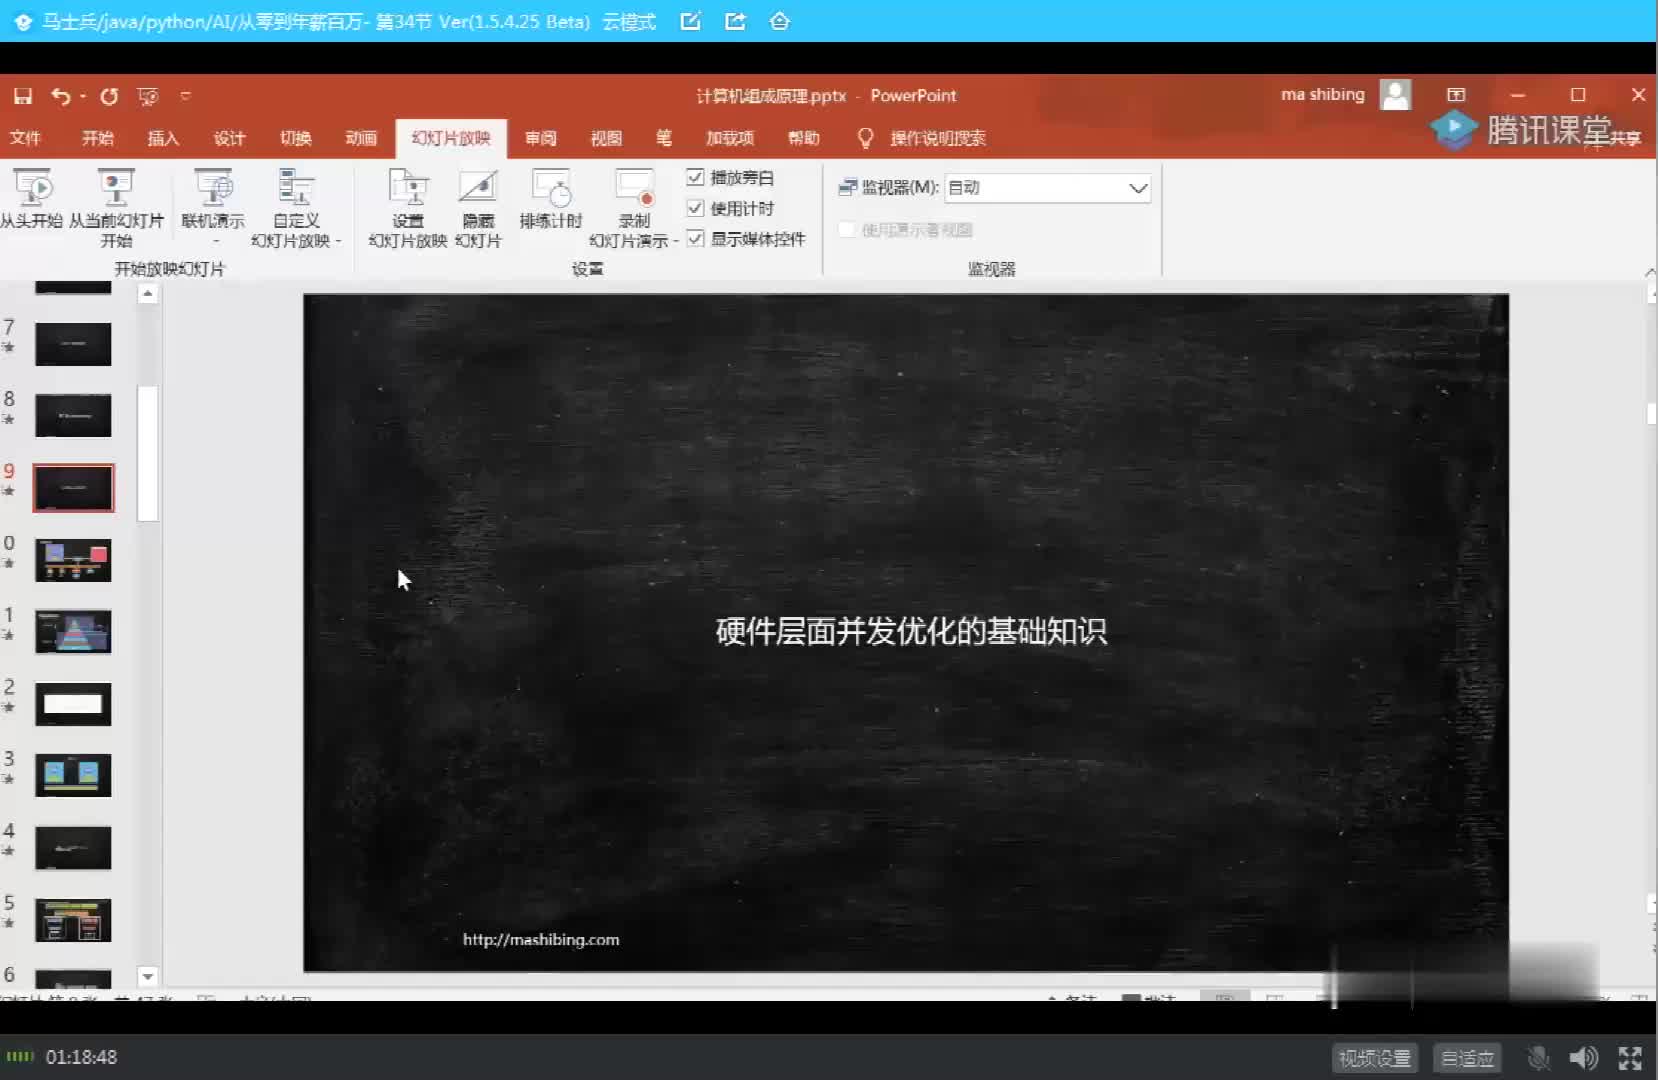This screenshot has height=1080, width=1658.
Task: Enter fullscreen with the expand icon
Action: click(1630, 1057)
